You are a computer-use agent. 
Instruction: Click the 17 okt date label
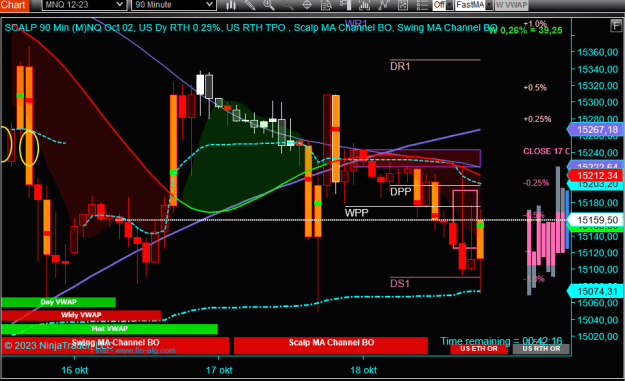pyautogui.click(x=219, y=370)
